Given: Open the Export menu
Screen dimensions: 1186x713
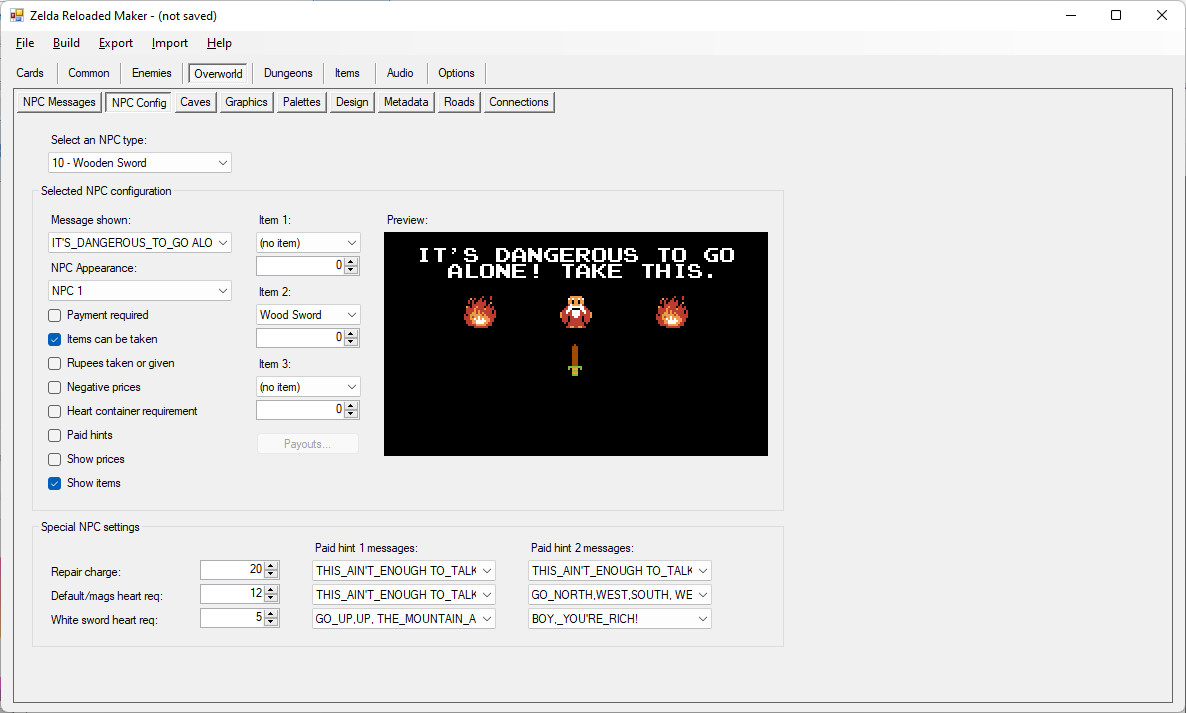Looking at the screenshot, I should [116, 43].
